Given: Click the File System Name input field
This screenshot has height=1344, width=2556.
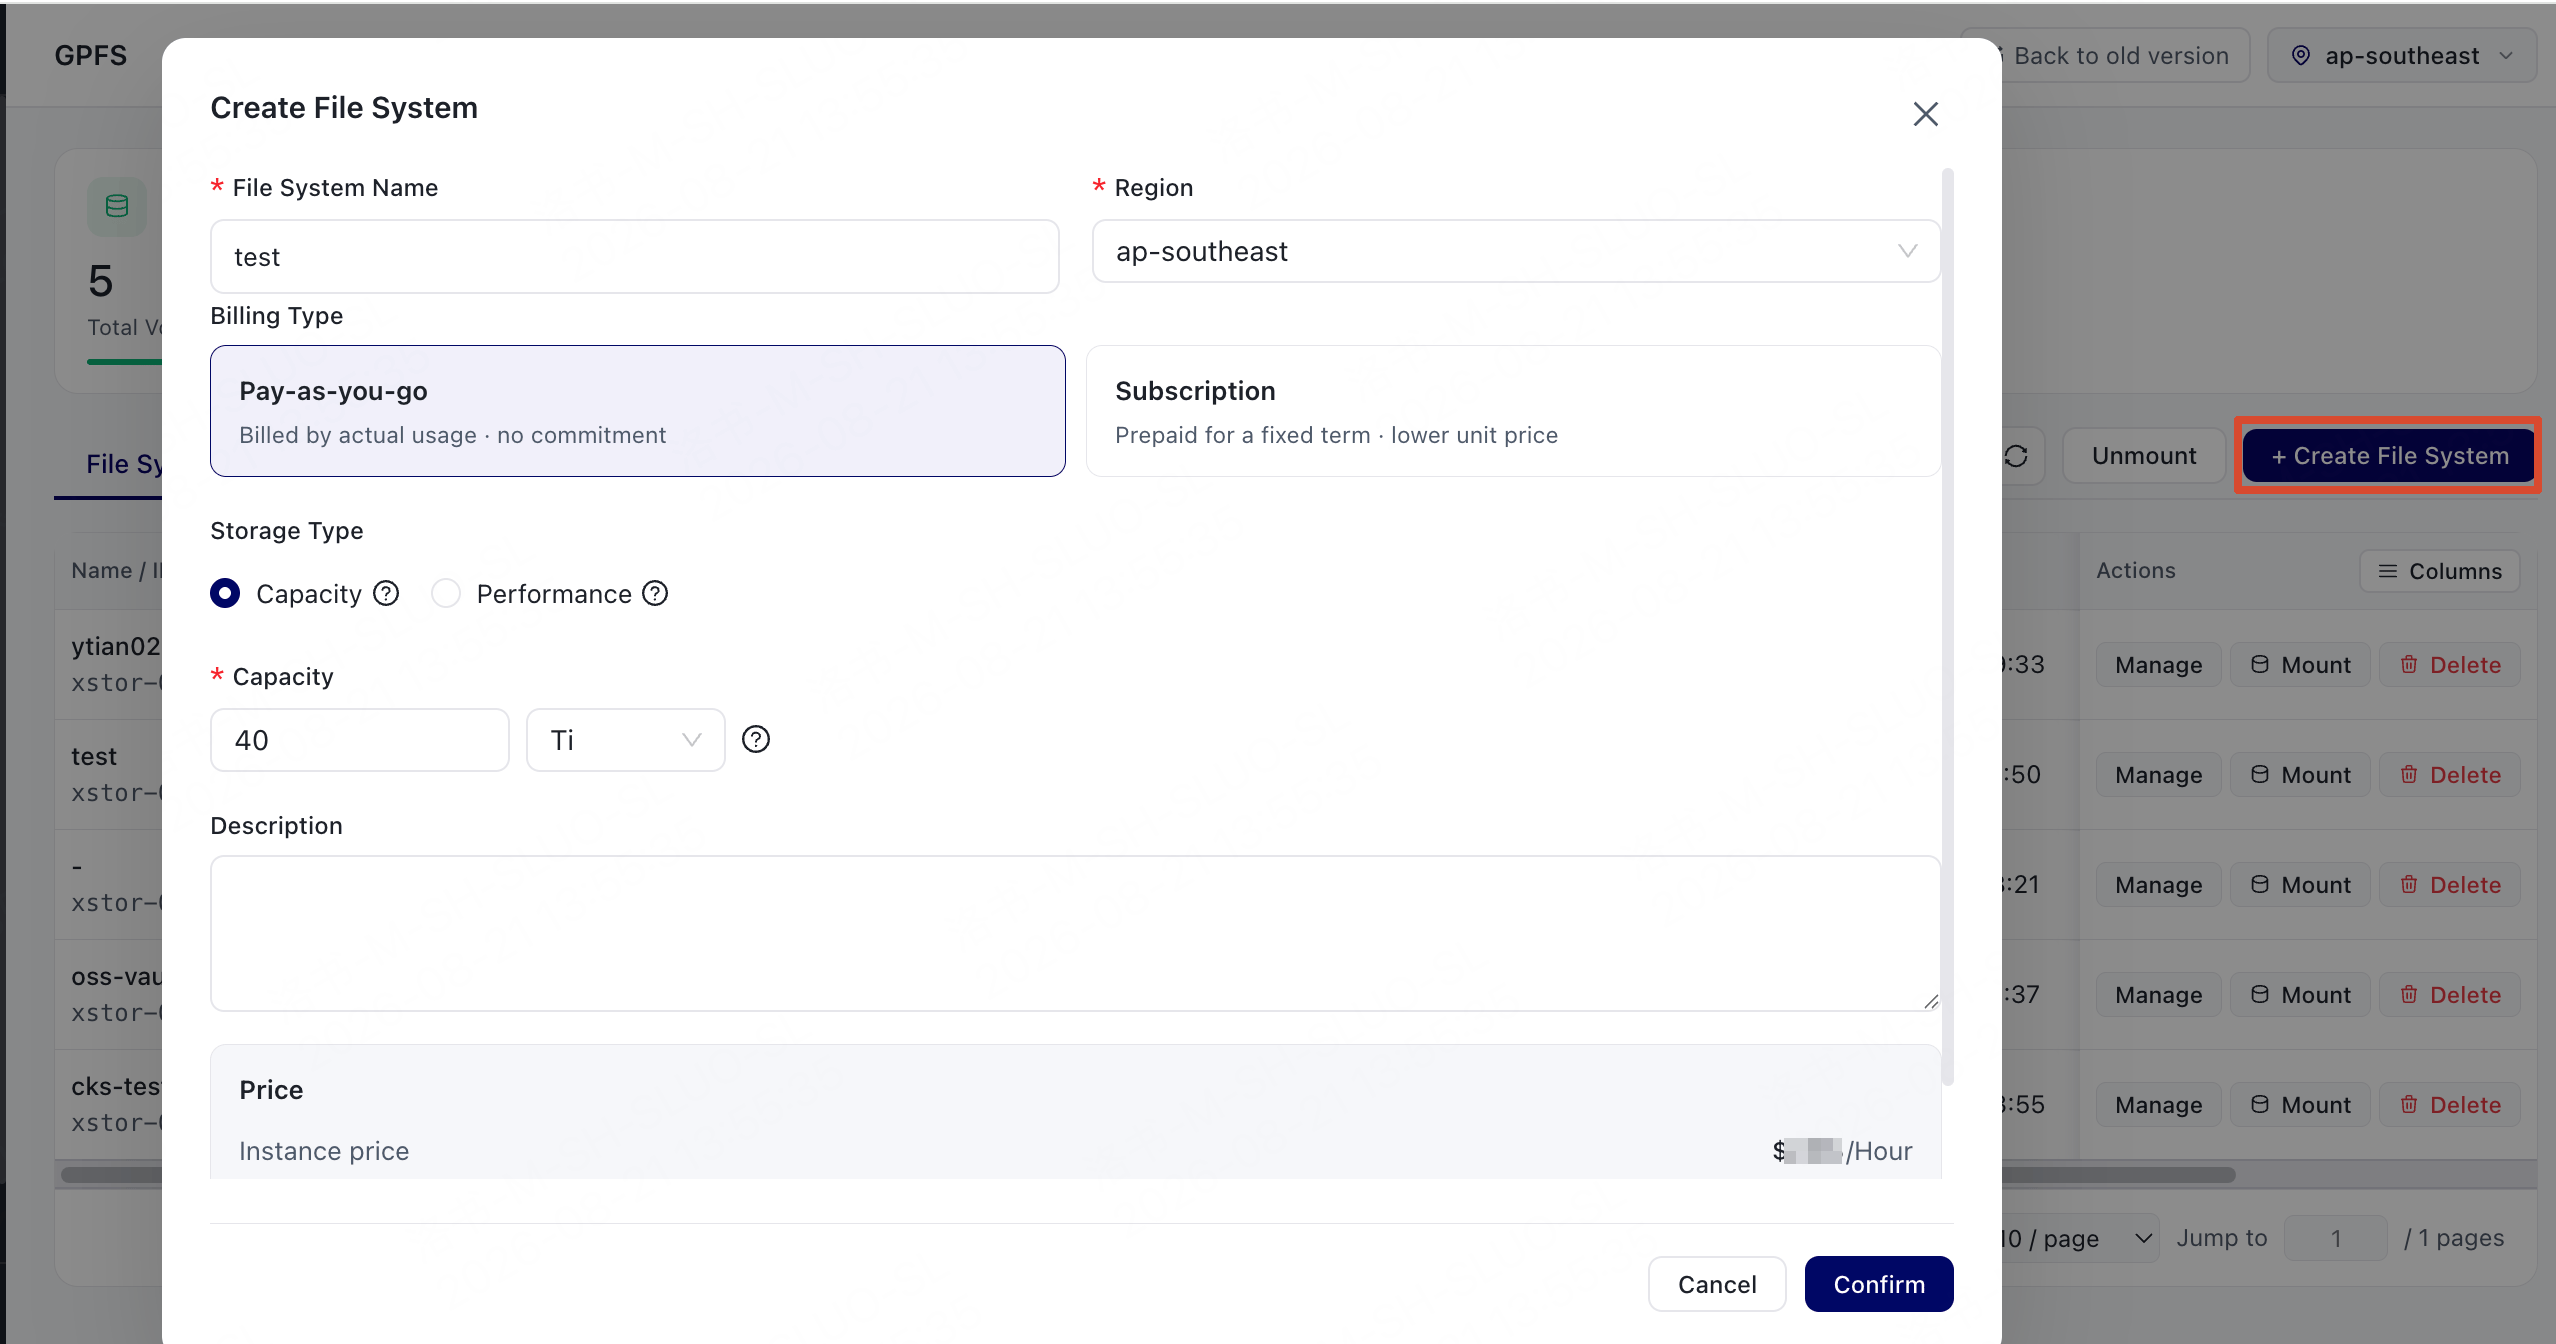Looking at the screenshot, I should pos(634,257).
